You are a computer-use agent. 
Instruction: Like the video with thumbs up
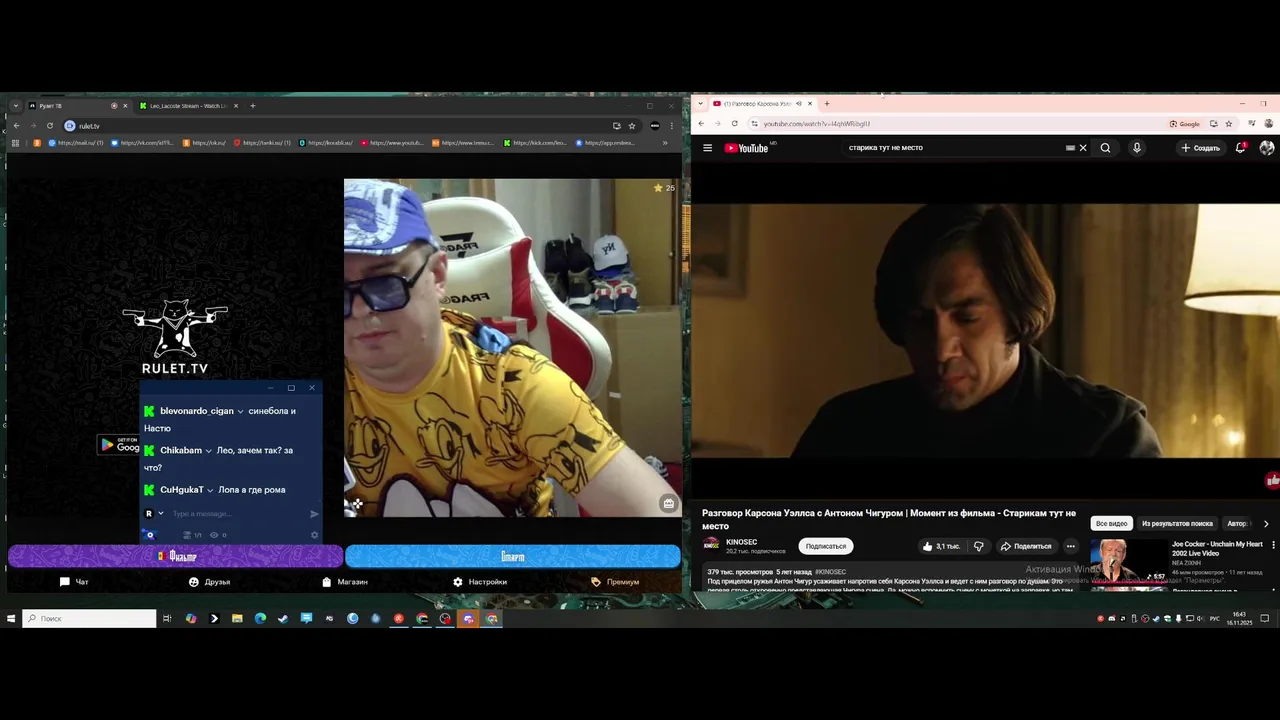(940, 546)
